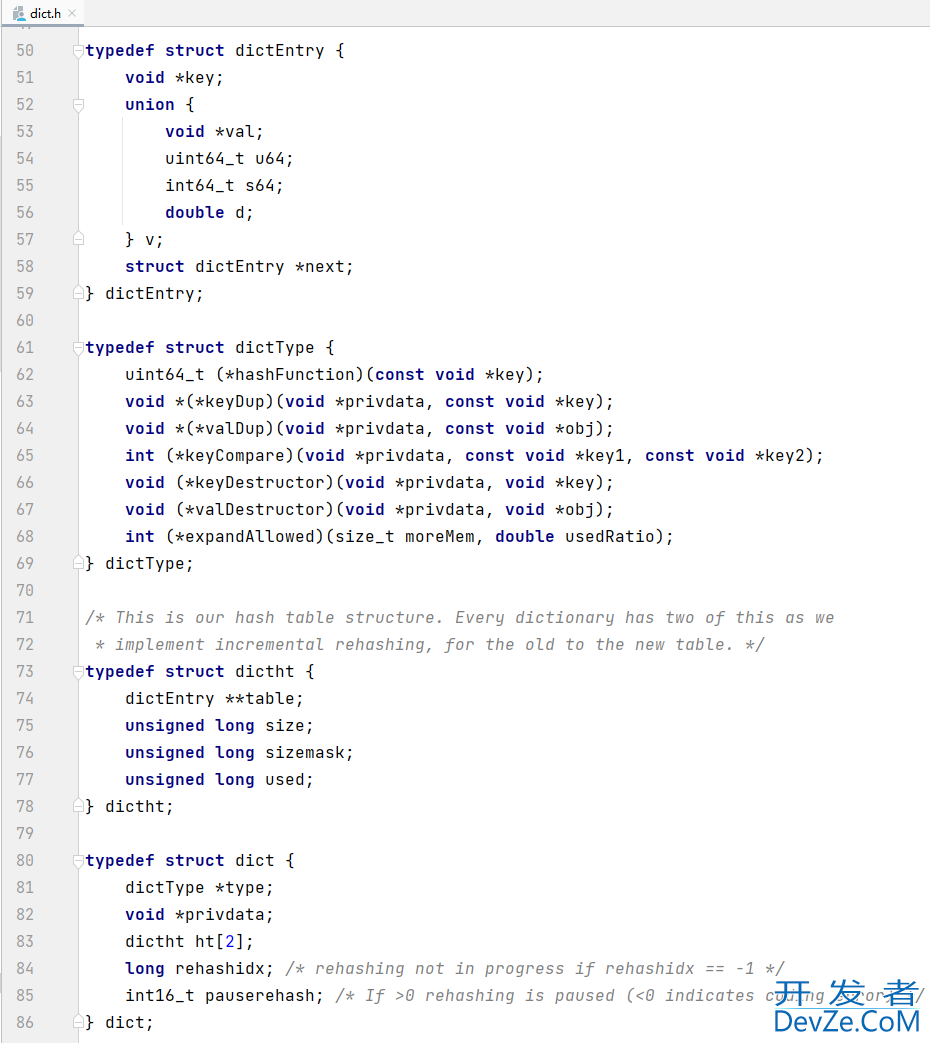930x1043 pixels.
Task: Collapse the union block fold at line 52
Action: (x=78, y=105)
